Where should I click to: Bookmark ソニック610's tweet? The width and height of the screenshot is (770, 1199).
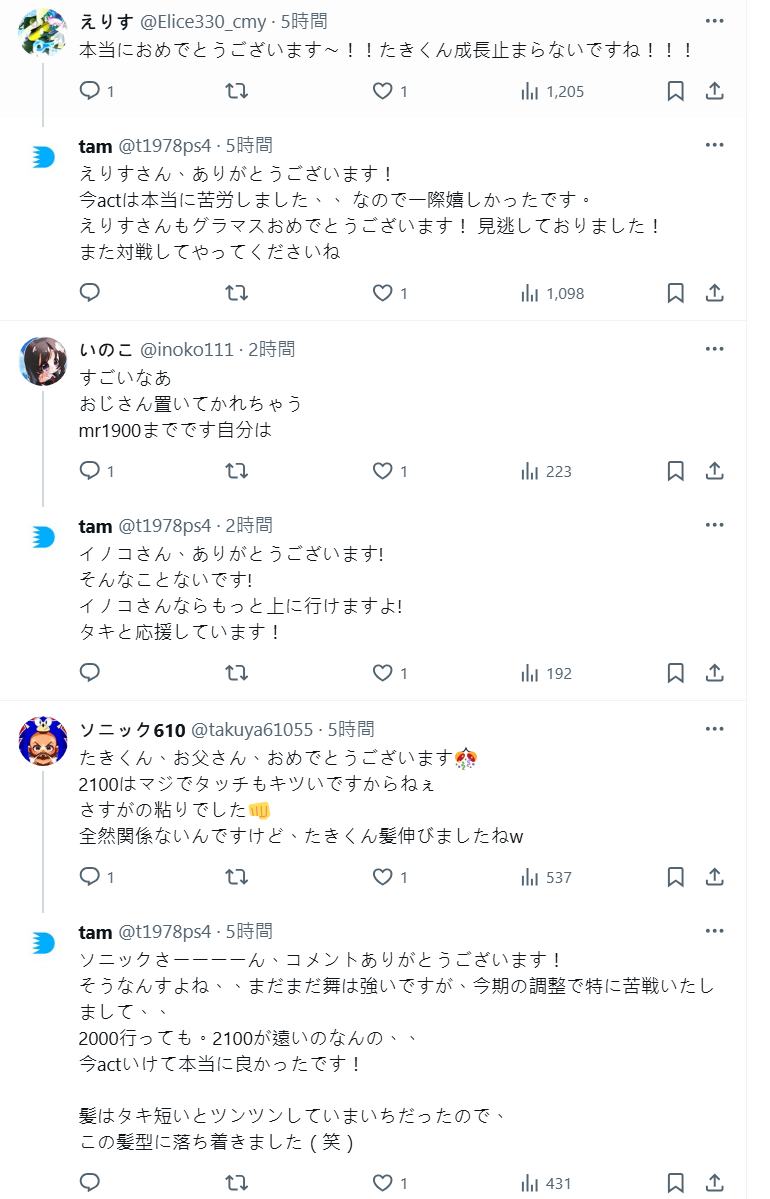[676, 877]
